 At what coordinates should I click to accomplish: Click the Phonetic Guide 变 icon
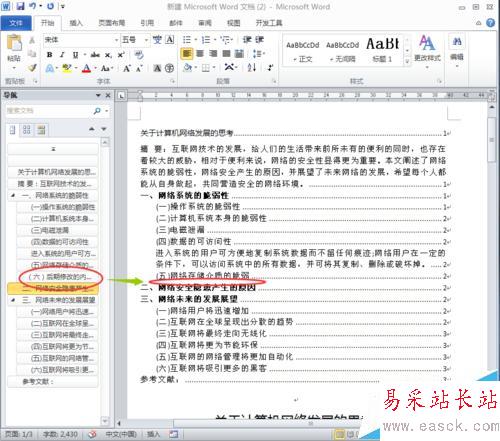157,40
